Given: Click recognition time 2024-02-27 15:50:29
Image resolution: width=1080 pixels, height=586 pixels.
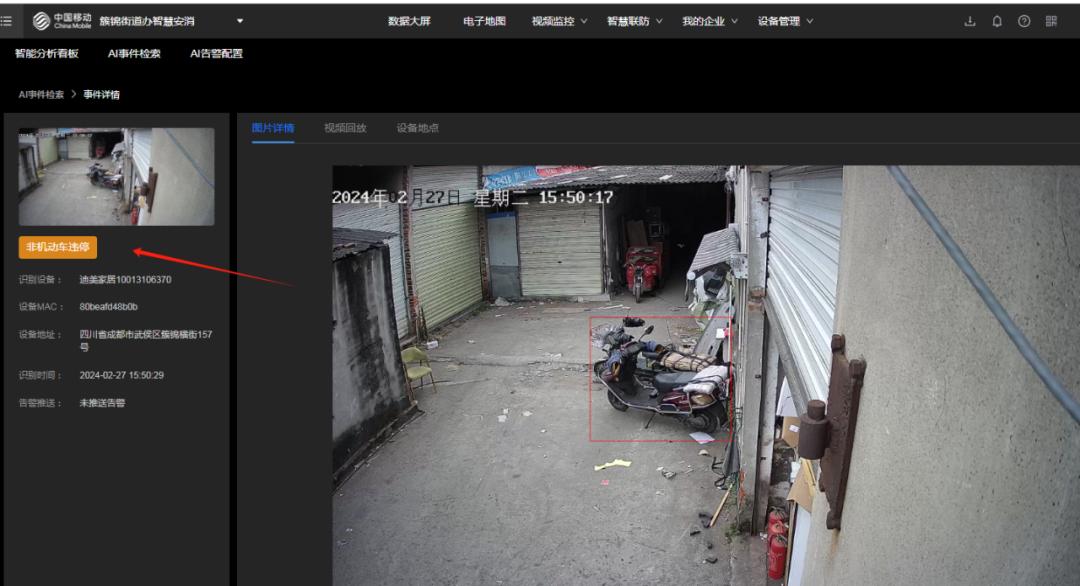Looking at the screenshot, I should pyautogui.click(x=122, y=375).
